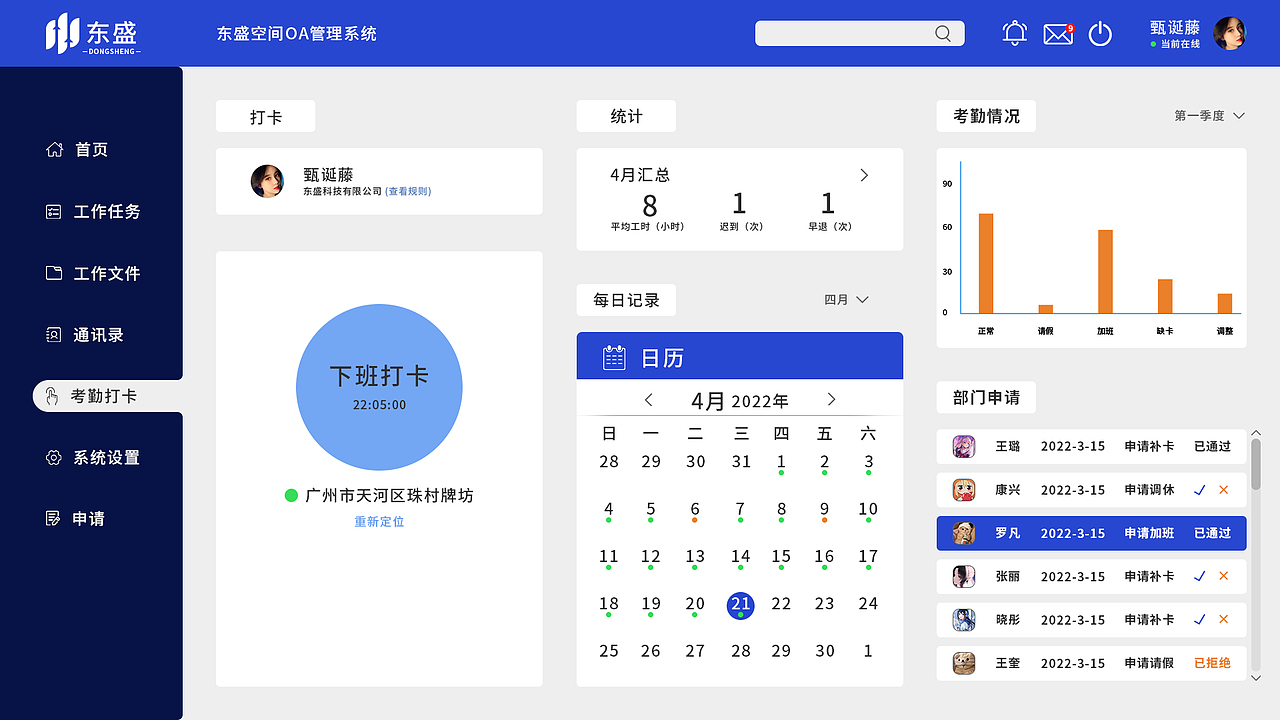This screenshot has width=1280, height=720.
Task: Switch to 工作任务 in the sidebar
Action: tap(53, 211)
